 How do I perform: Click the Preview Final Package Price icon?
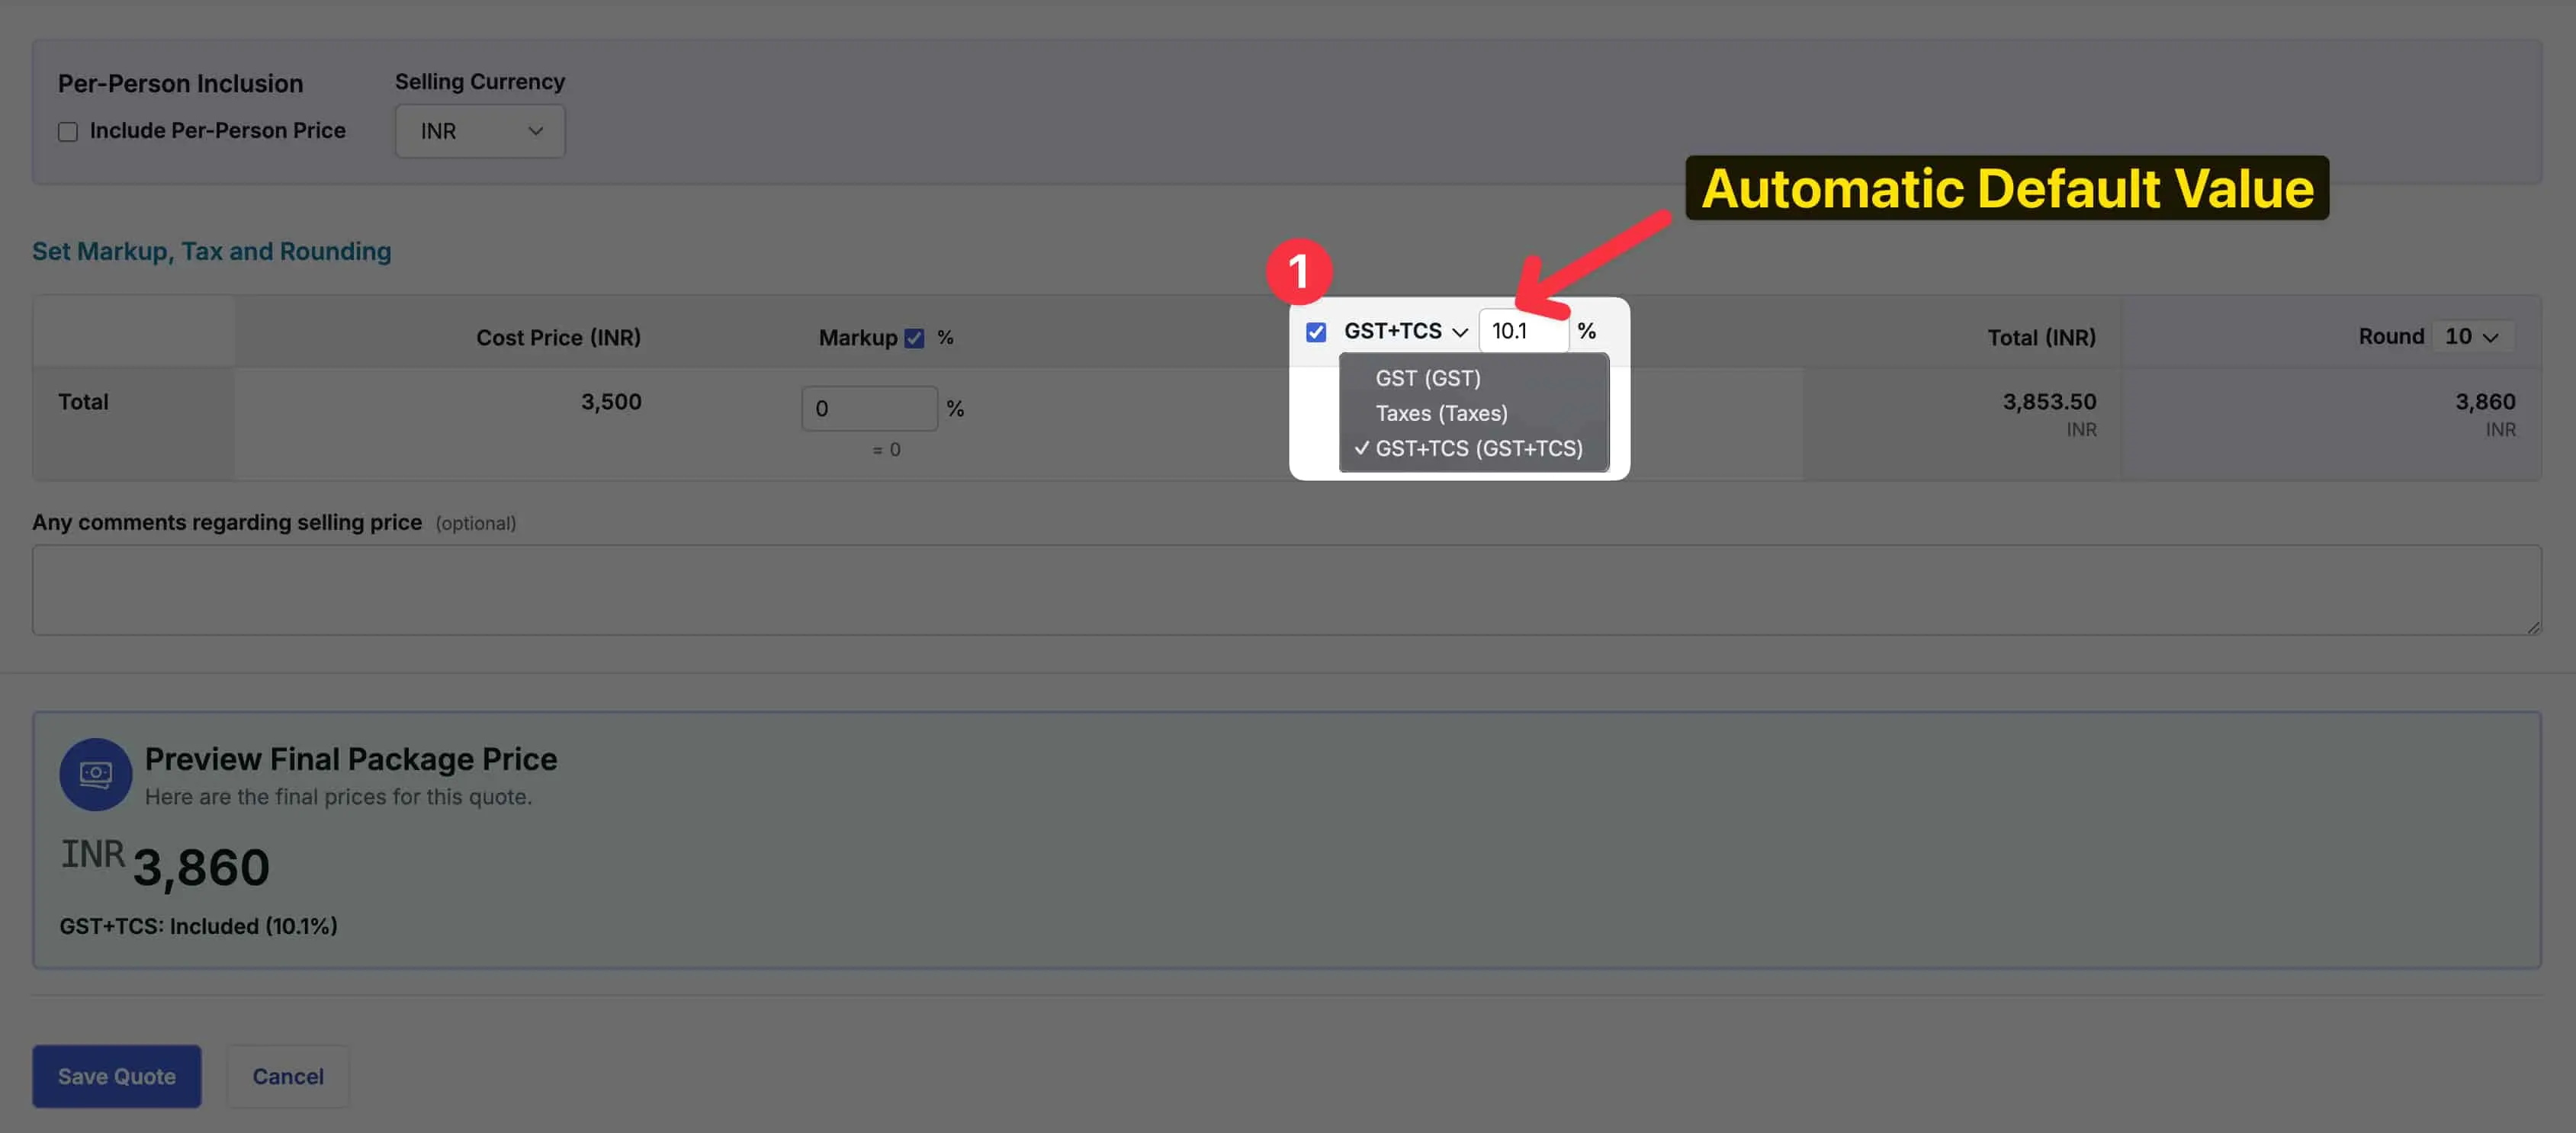94,772
